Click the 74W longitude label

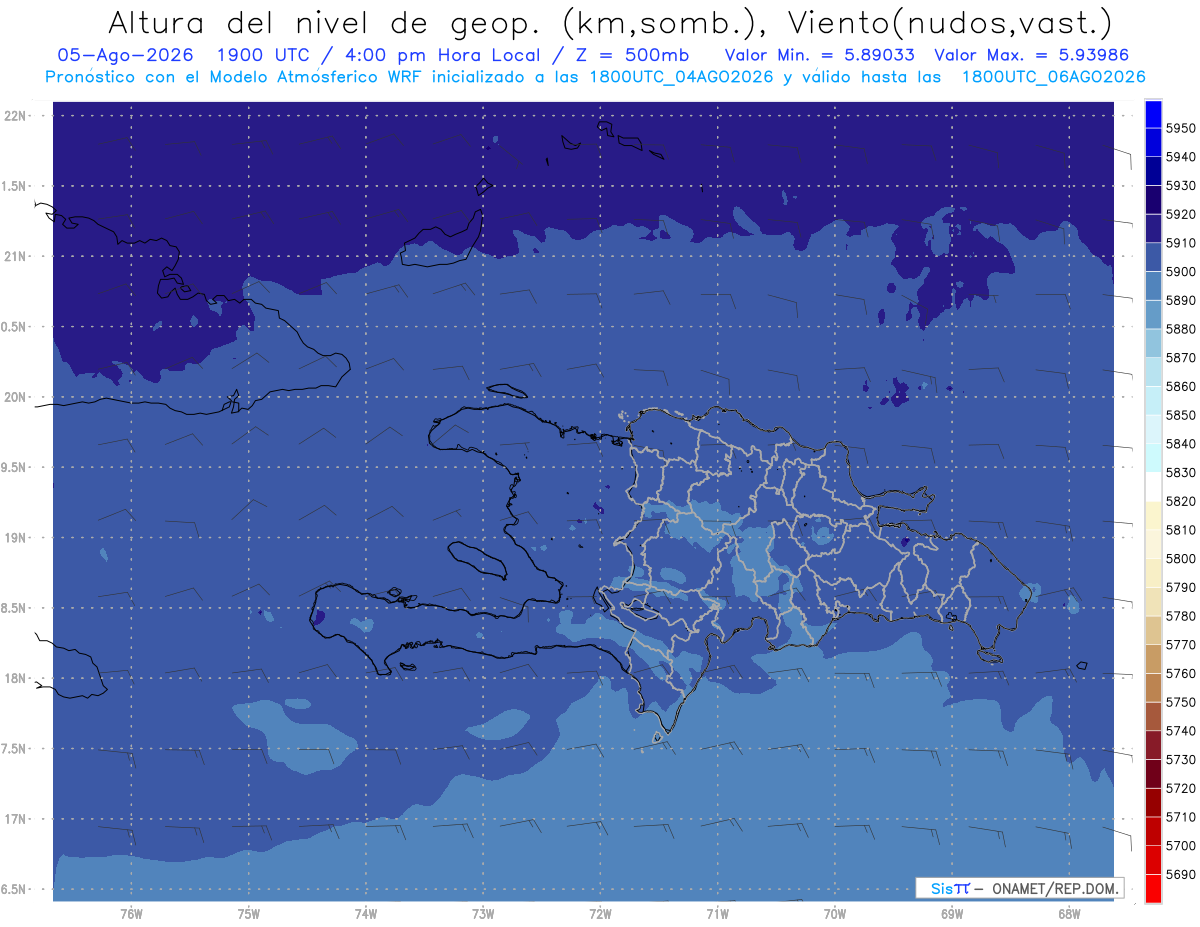[x=366, y=914]
